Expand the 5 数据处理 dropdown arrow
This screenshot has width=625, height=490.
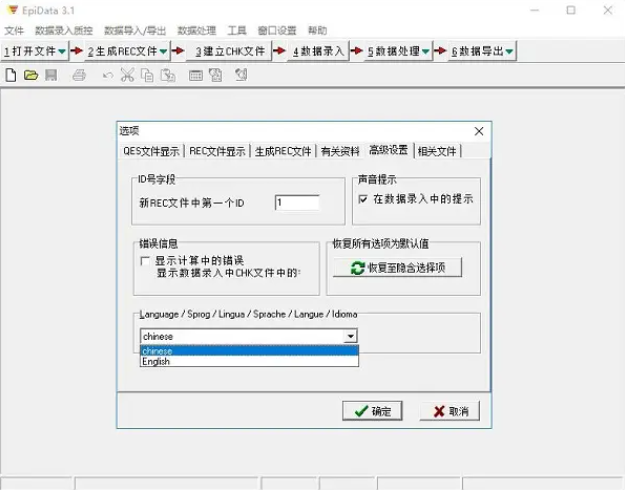tap(426, 51)
